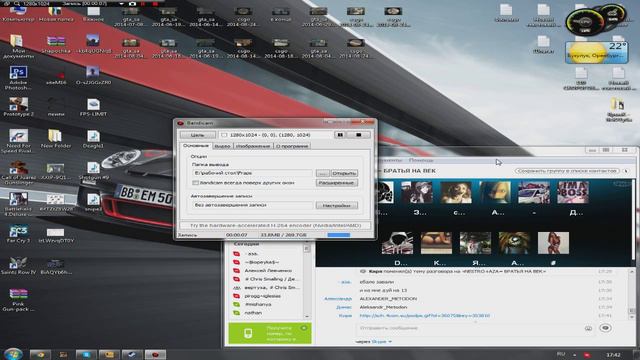The width and height of the screenshot is (640, 360).
Task: Click the browse '...' button for output folder
Action: pyautogui.click(x=322, y=173)
